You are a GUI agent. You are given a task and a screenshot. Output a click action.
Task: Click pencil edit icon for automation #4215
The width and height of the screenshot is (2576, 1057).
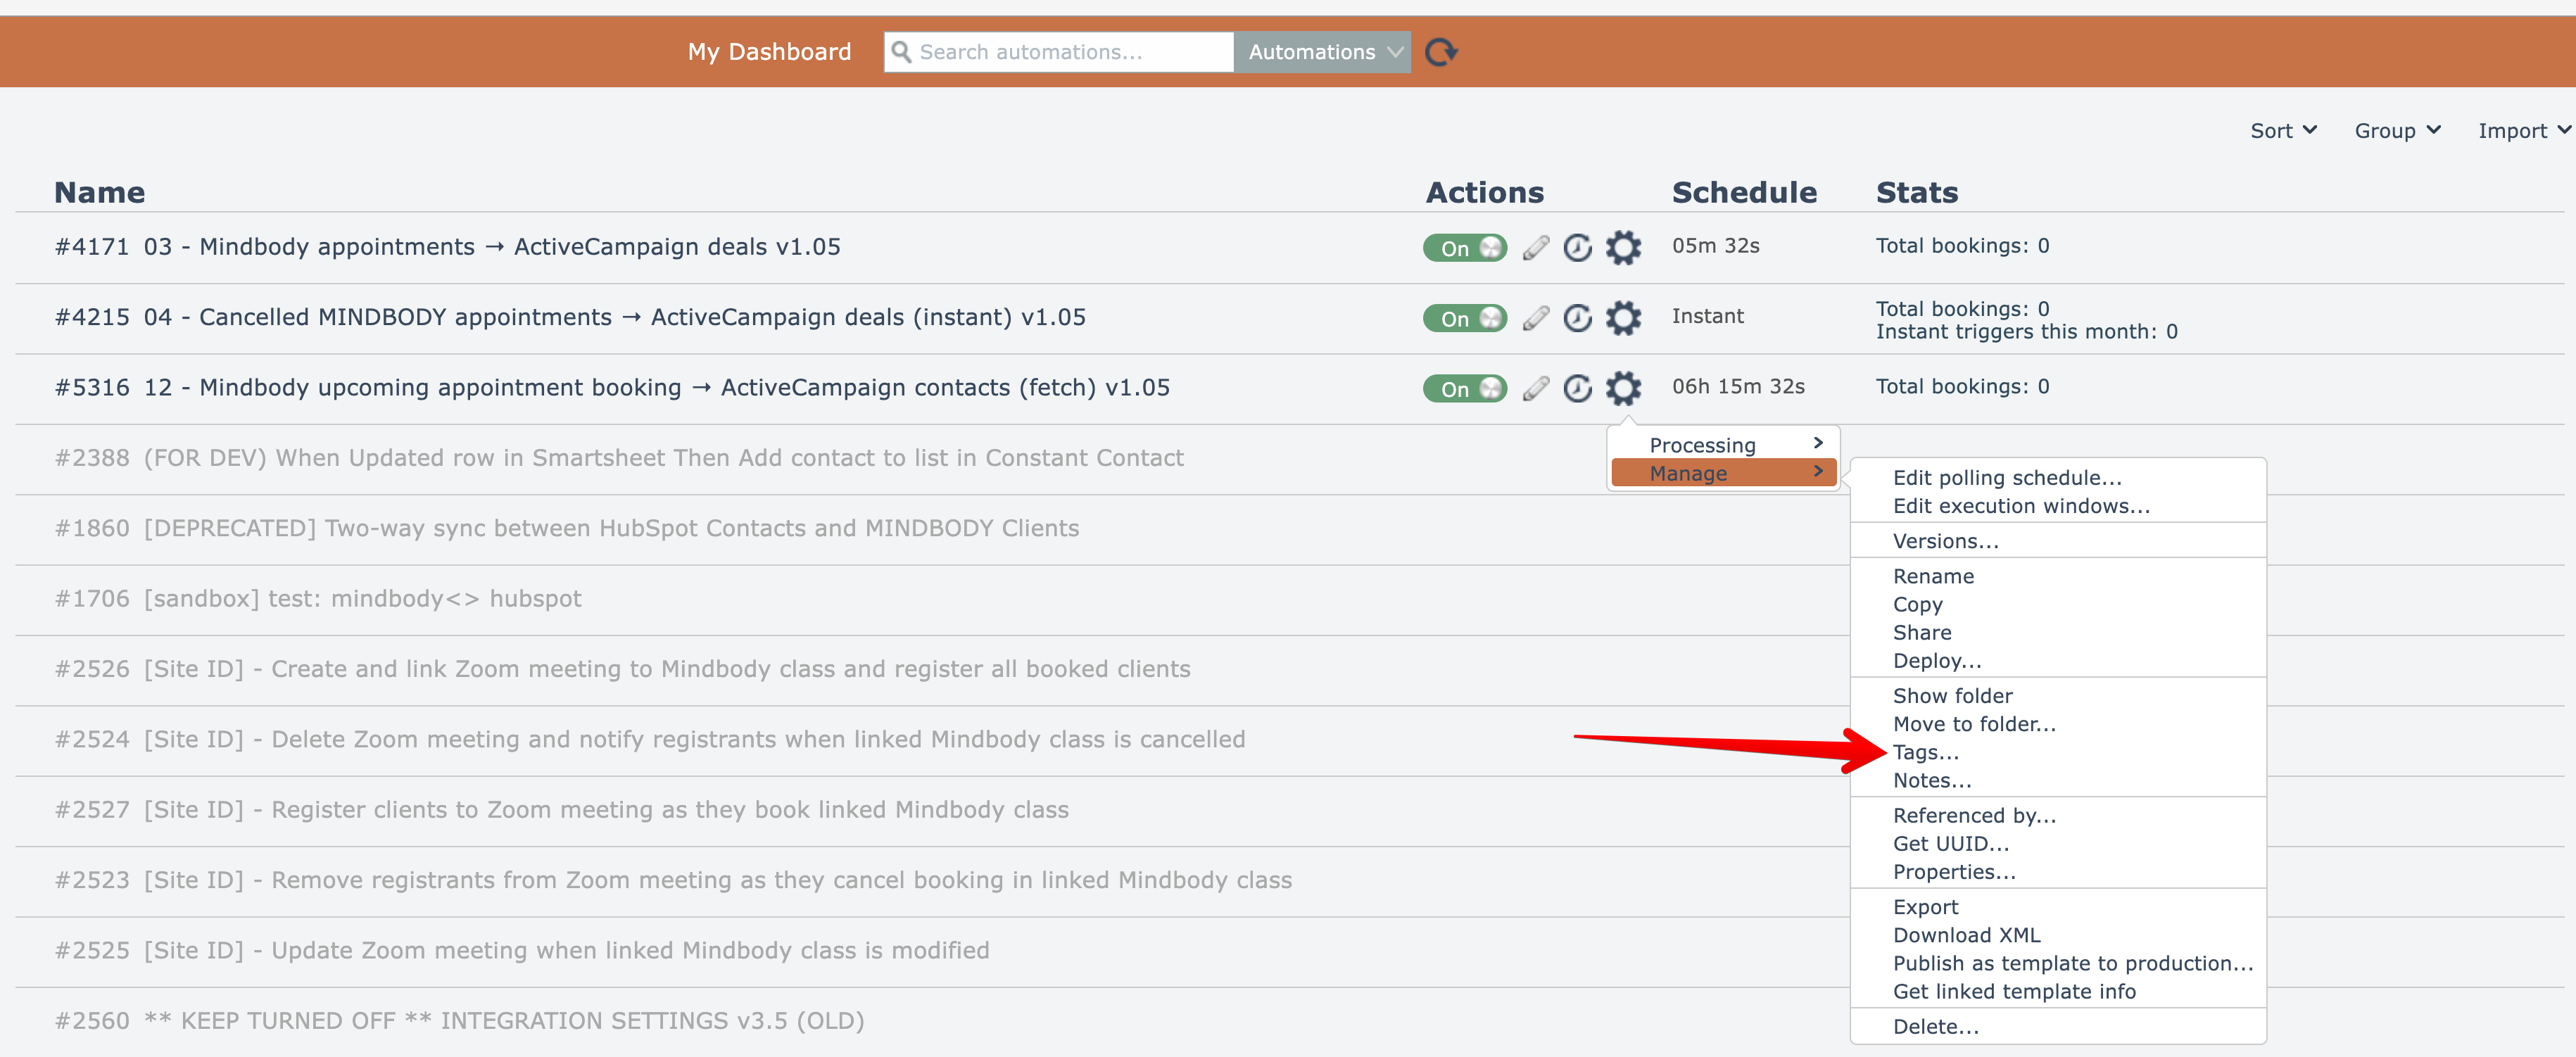pos(1536,318)
